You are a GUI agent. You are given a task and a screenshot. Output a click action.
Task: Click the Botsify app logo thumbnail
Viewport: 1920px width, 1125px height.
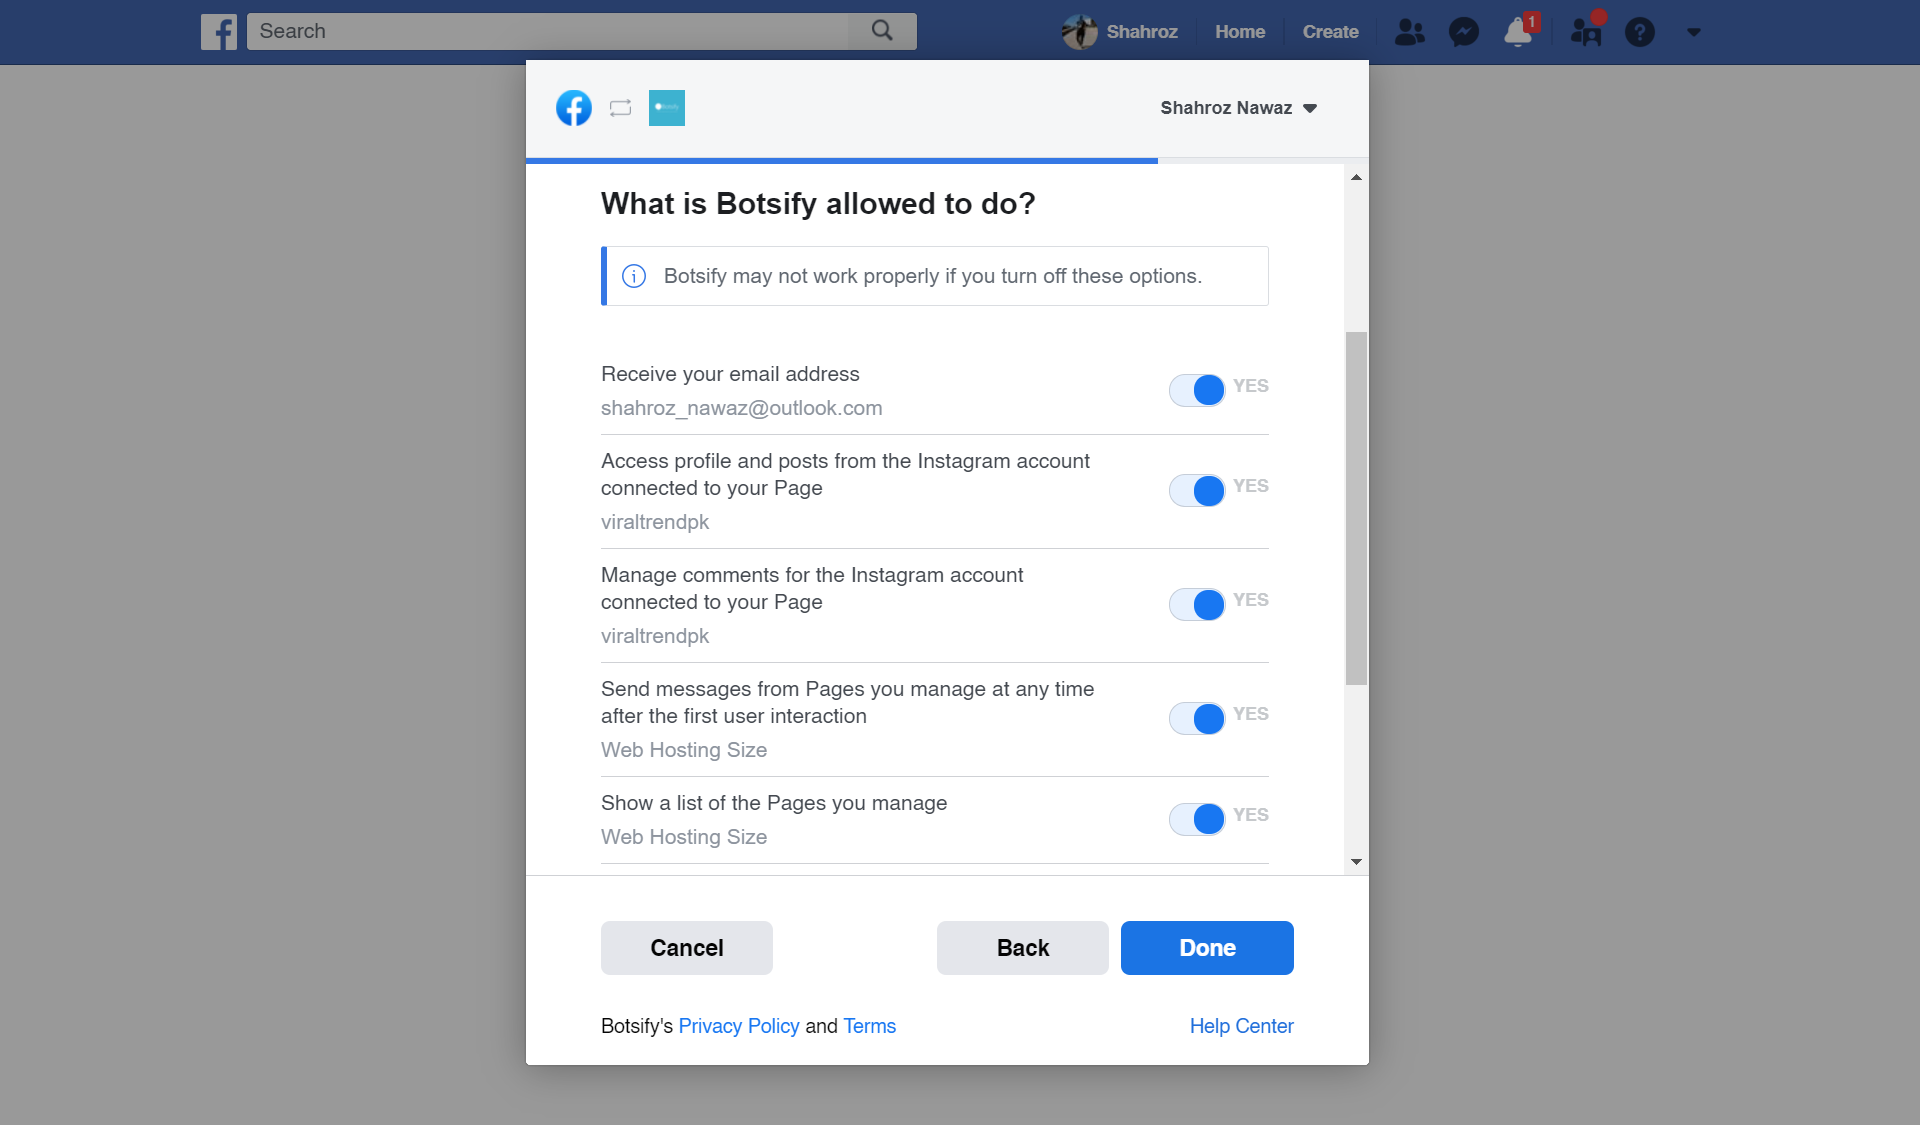(x=667, y=108)
